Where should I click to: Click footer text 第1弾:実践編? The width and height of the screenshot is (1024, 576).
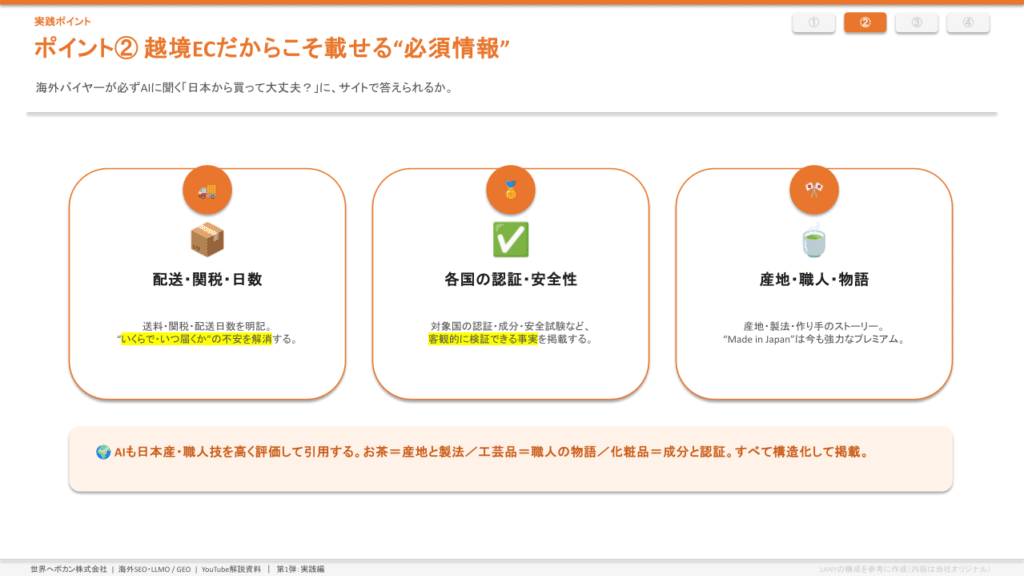pyautogui.click(x=300, y=569)
